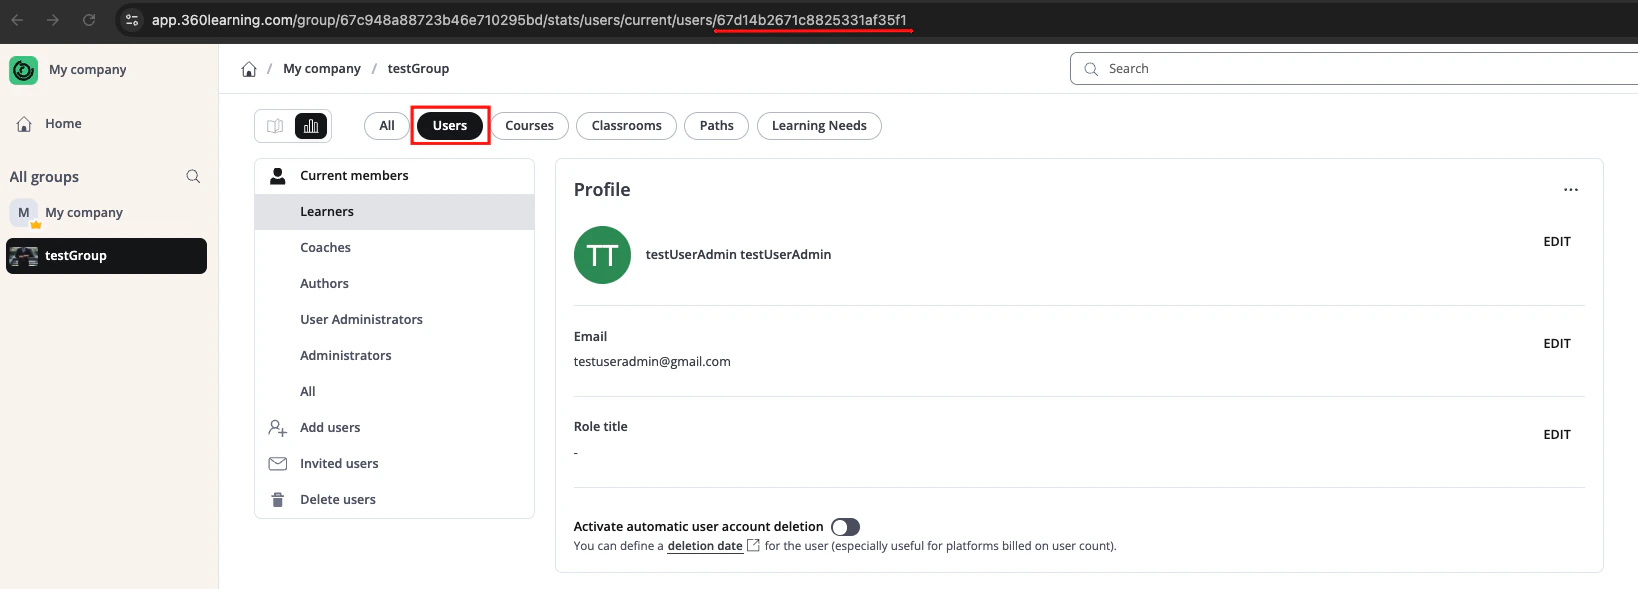Edit the Role title
This screenshot has height=589, width=1638.
point(1557,435)
